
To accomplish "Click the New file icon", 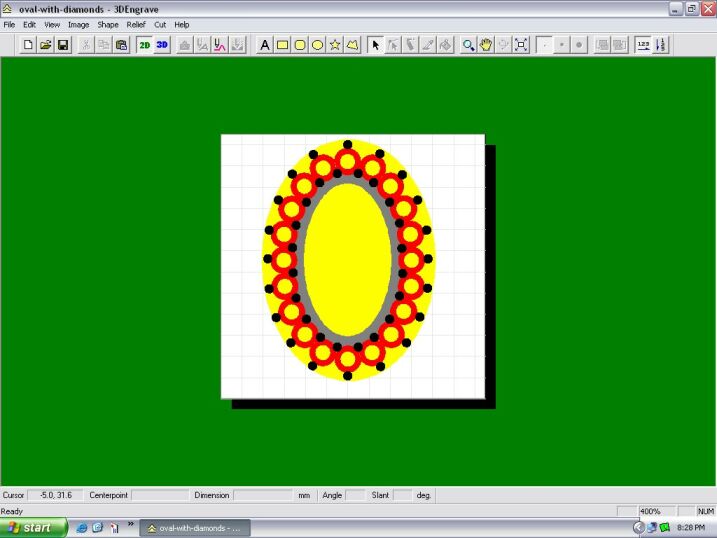I will pos(28,45).
